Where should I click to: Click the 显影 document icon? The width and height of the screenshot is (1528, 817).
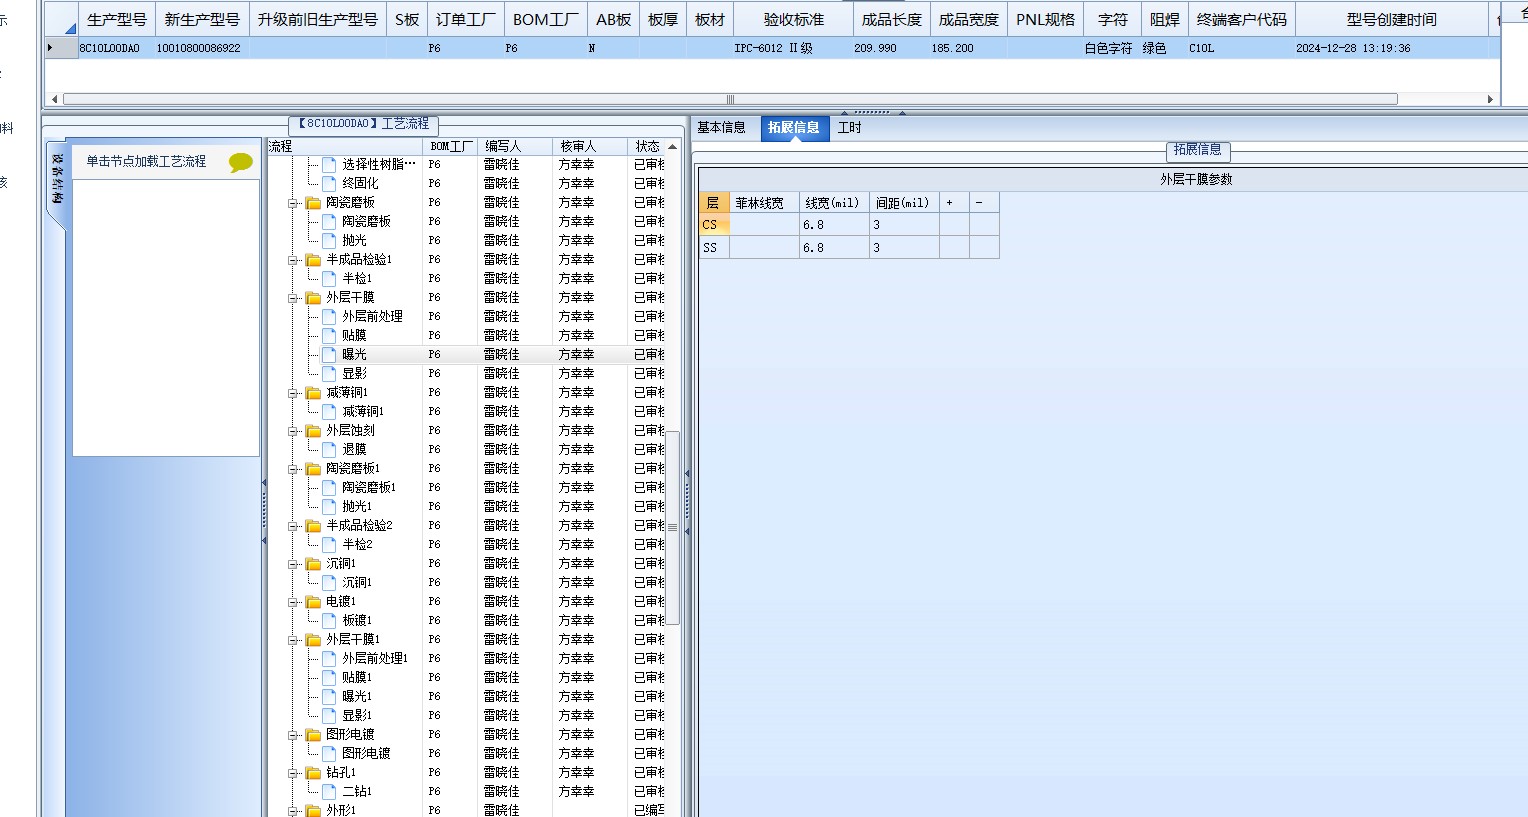[329, 373]
